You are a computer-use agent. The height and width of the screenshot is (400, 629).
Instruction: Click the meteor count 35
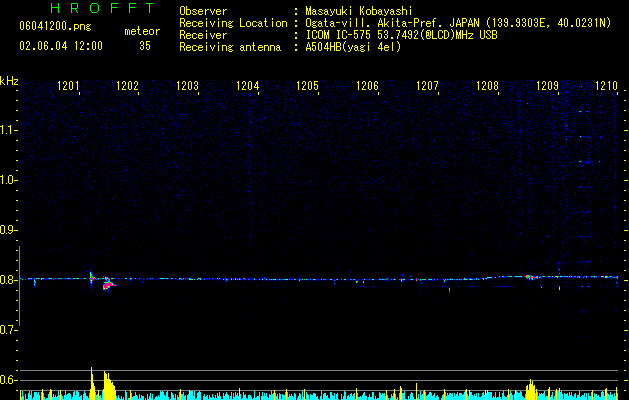pos(145,46)
